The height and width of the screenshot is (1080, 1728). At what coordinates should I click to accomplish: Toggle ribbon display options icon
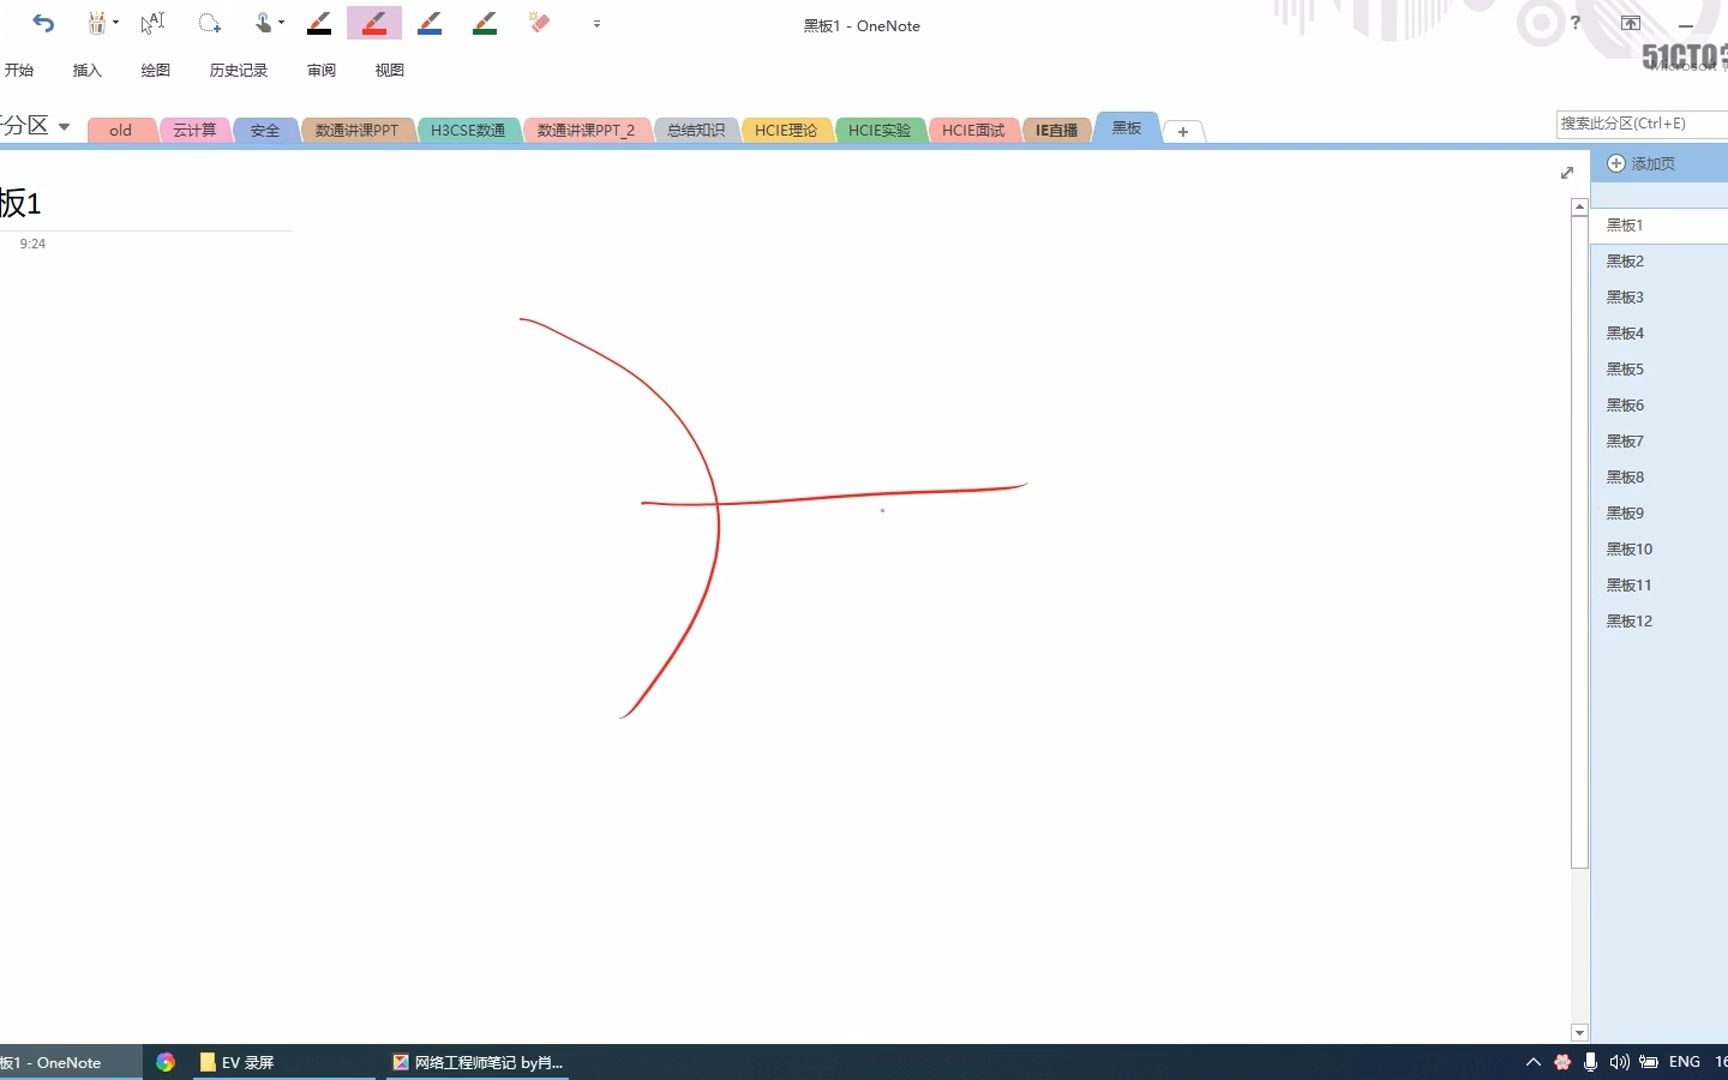click(x=1631, y=23)
